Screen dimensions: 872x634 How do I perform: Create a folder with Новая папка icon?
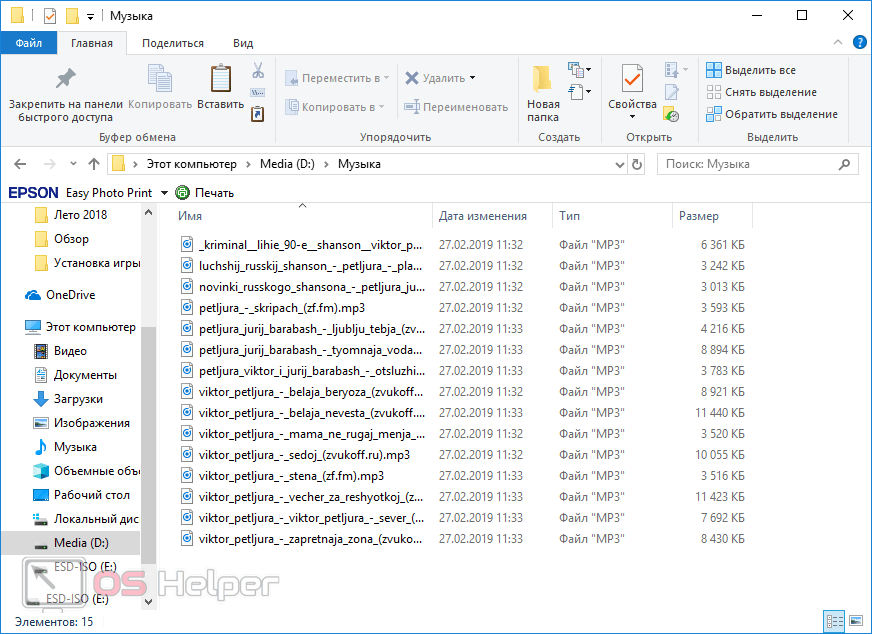pyautogui.click(x=543, y=79)
